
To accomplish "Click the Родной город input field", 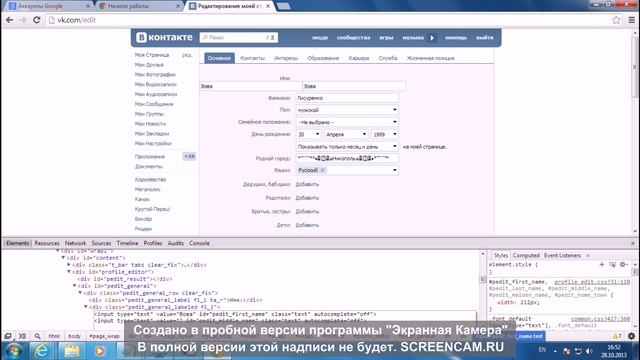I will [x=347, y=158].
